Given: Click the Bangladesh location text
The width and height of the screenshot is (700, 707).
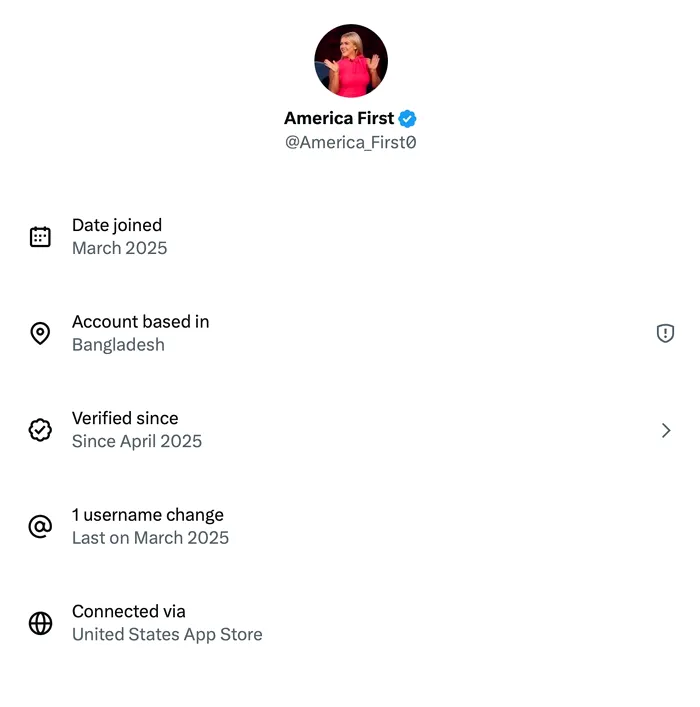Looking at the screenshot, I should point(118,345).
